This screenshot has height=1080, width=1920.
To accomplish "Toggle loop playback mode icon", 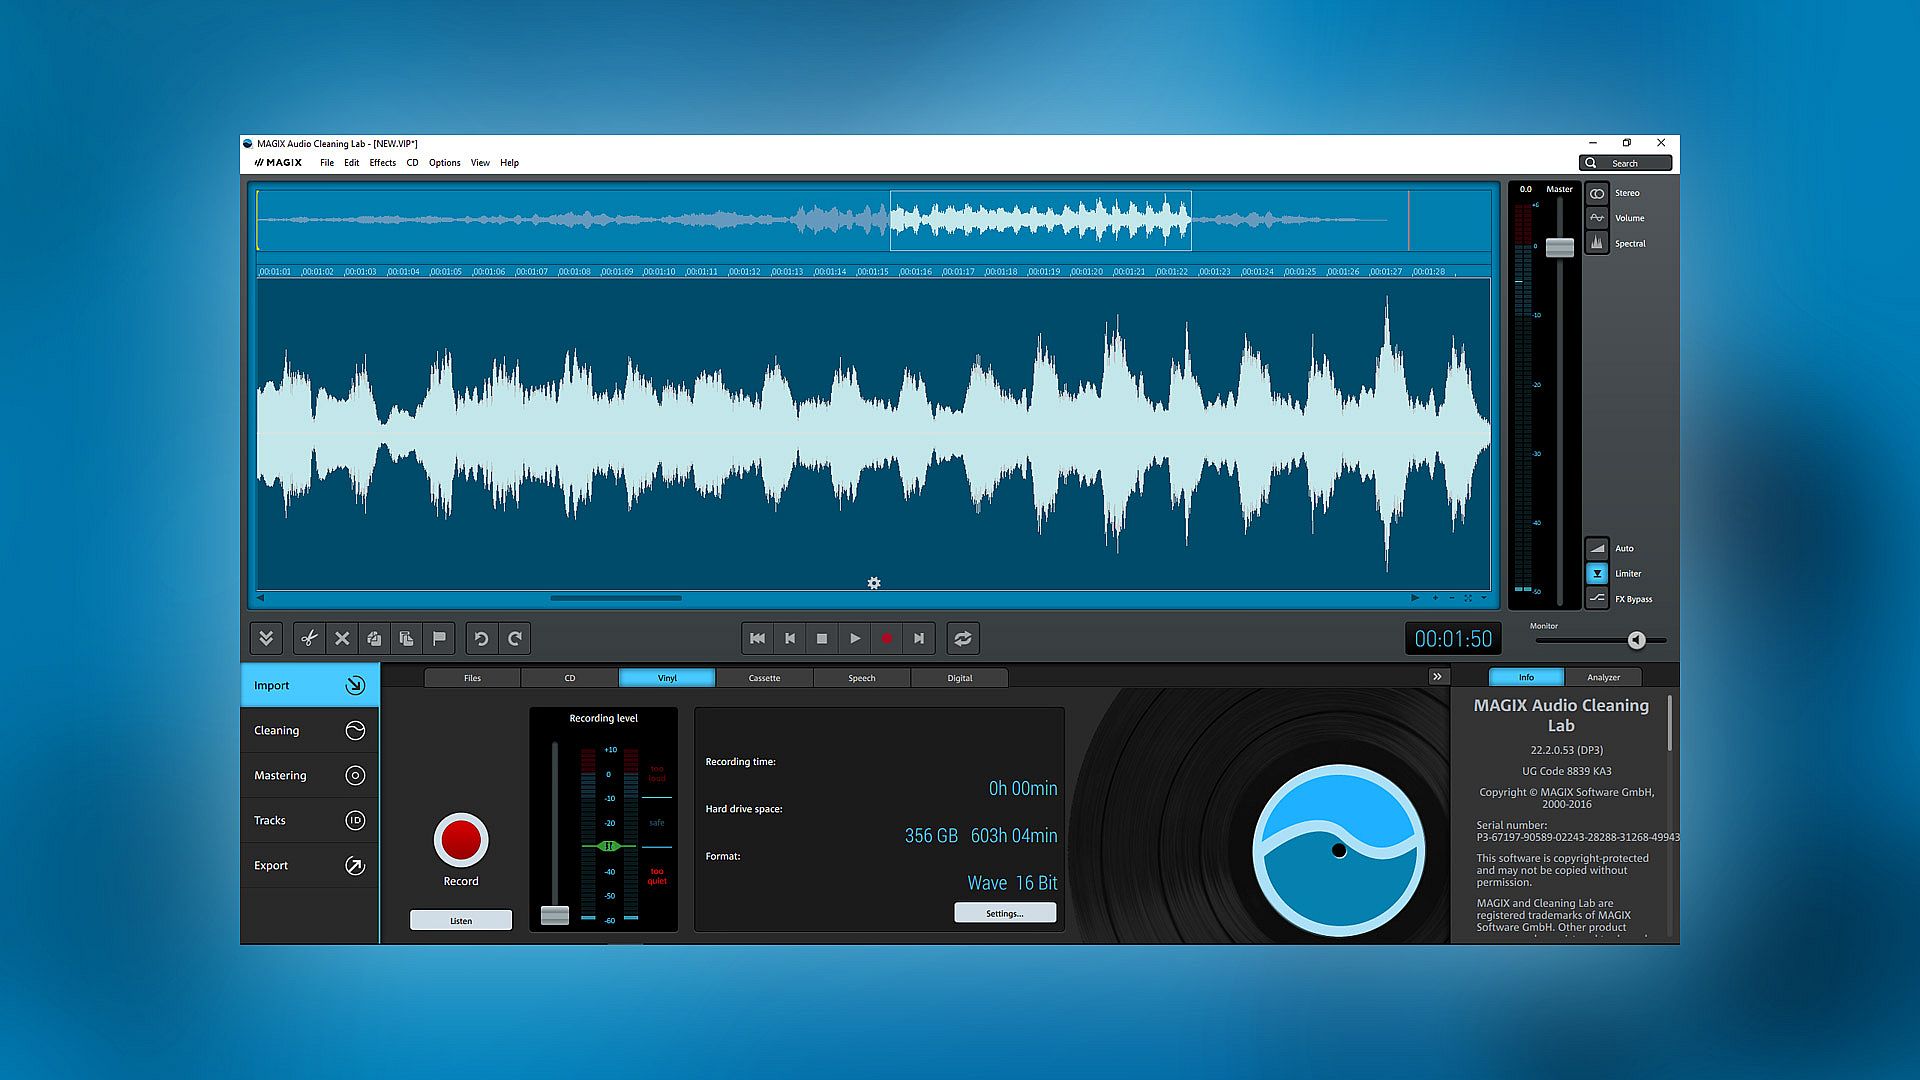I will (962, 638).
